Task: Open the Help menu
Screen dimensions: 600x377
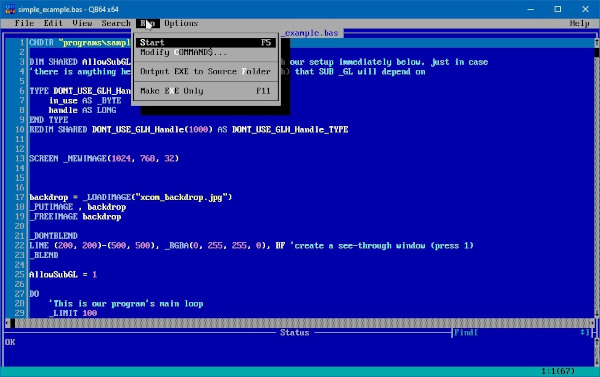Action: (x=580, y=23)
